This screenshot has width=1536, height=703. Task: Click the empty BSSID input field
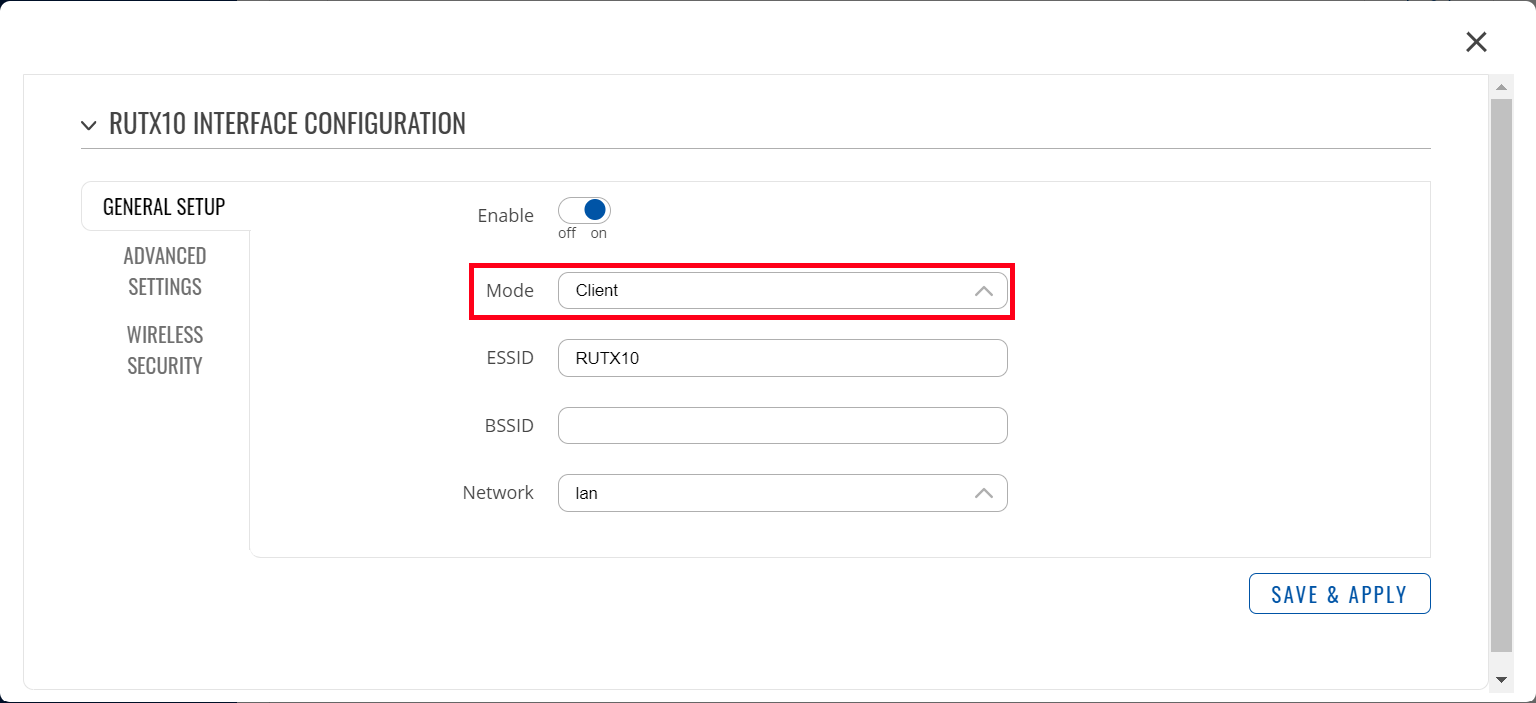pyautogui.click(x=782, y=425)
